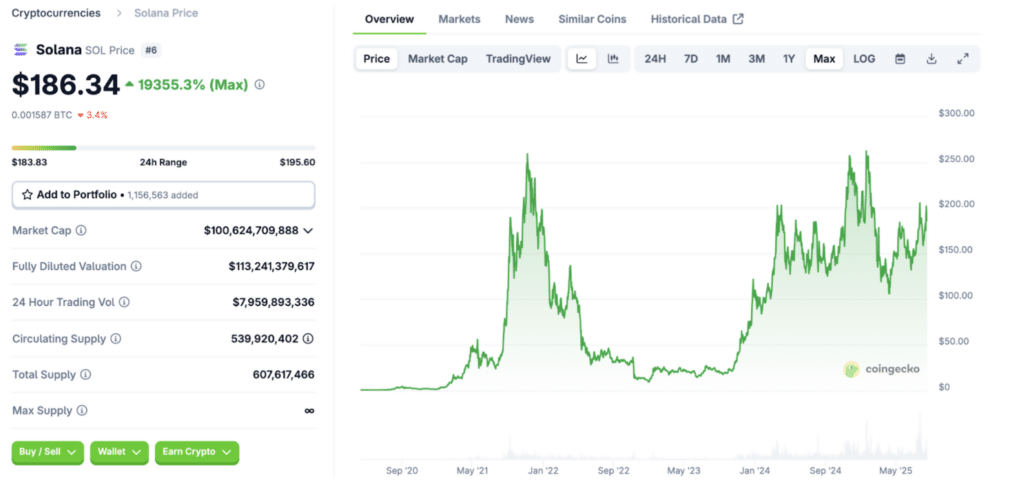The height and width of the screenshot is (481, 1024).
Task: Switch to the News tab
Action: pyautogui.click(x=519, y=19)
